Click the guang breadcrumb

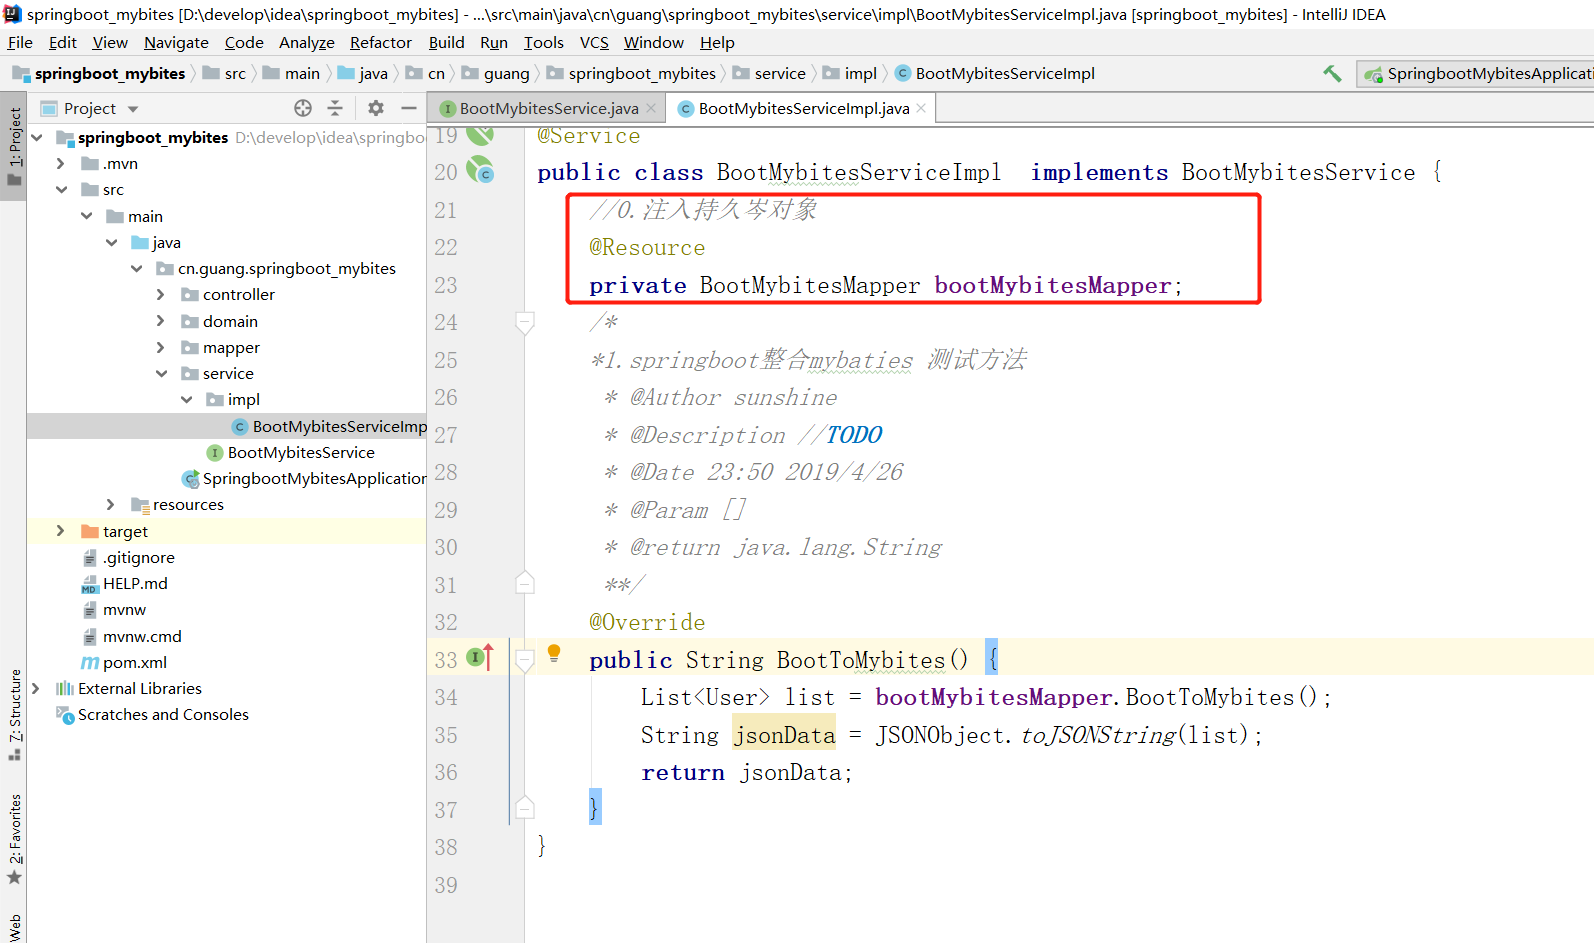(496, 73)
